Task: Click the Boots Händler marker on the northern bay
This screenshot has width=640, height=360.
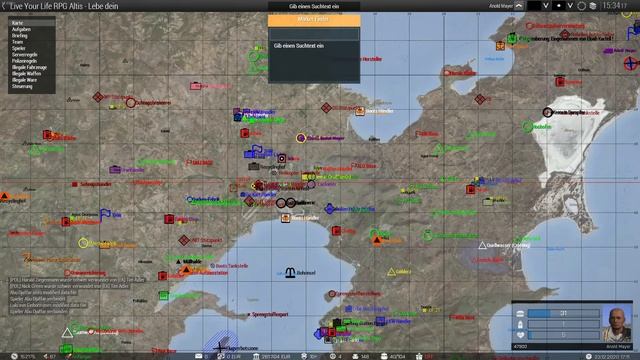Action: [x=360, y=111]
